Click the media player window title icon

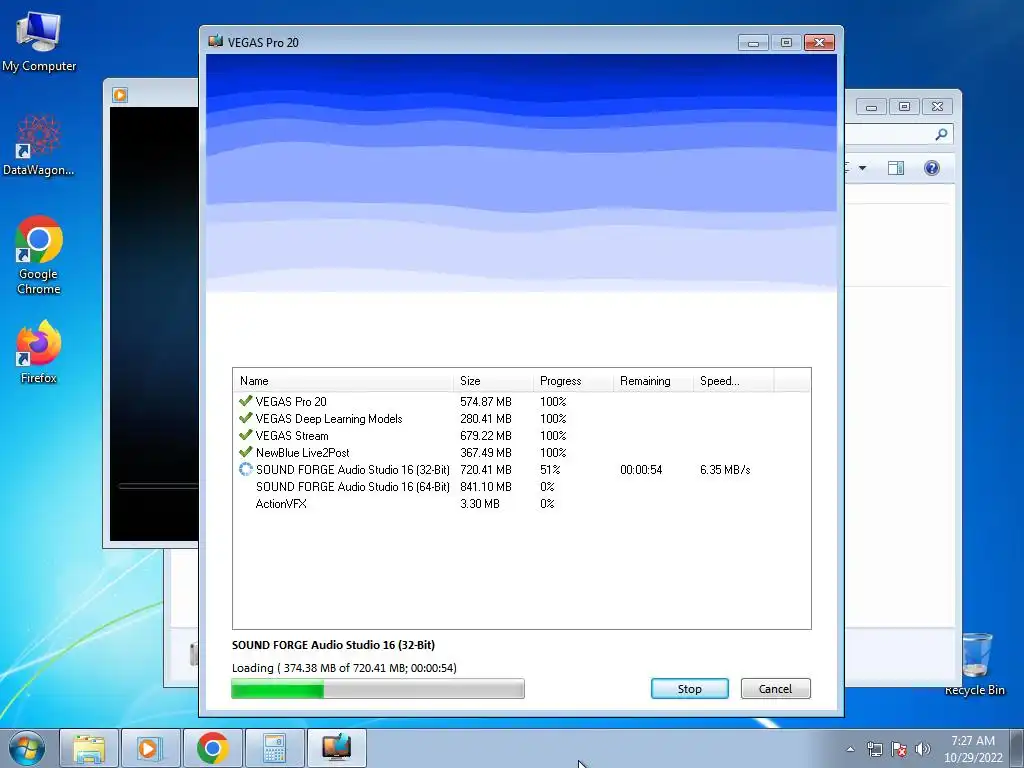120,95
